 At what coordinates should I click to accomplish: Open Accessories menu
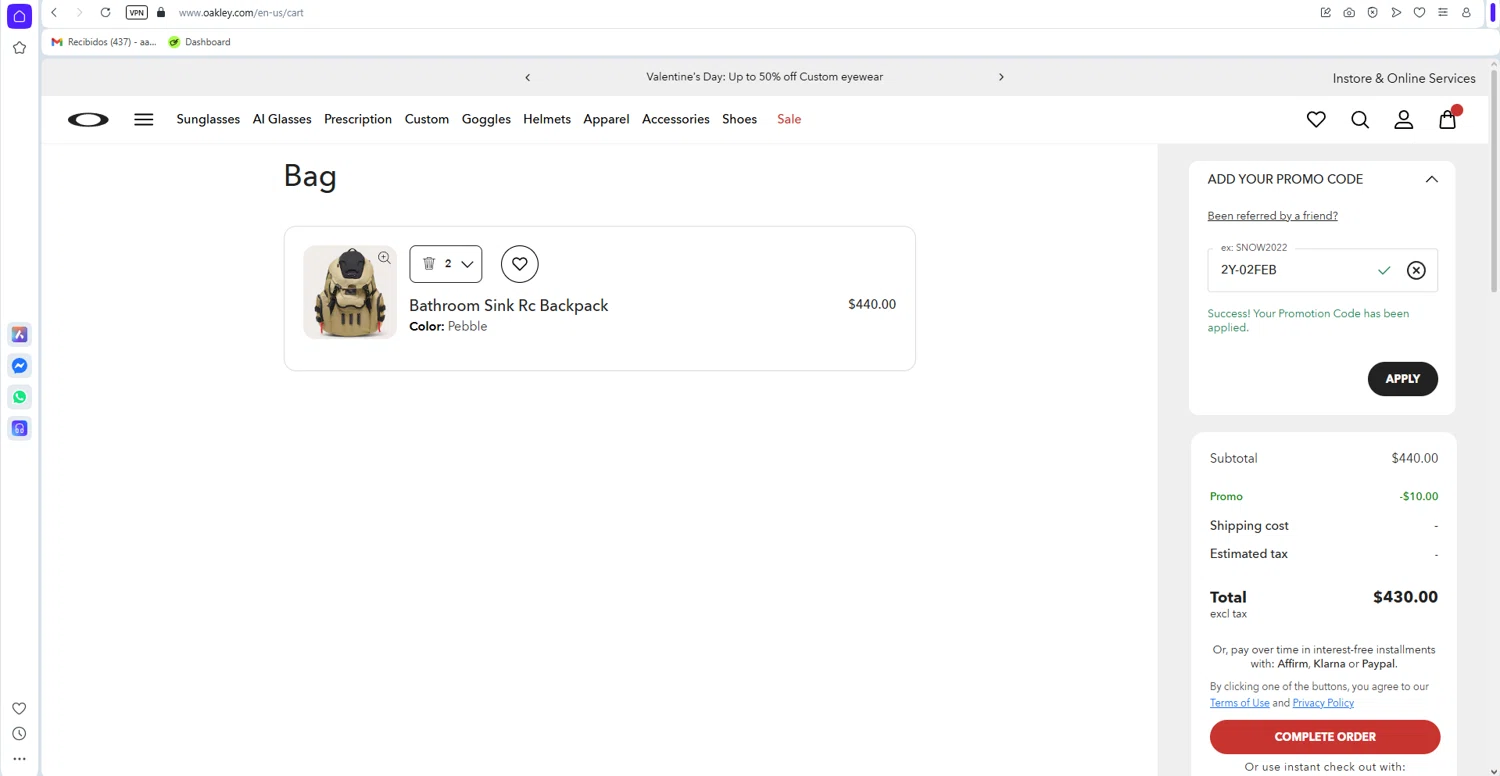[676, 119]
